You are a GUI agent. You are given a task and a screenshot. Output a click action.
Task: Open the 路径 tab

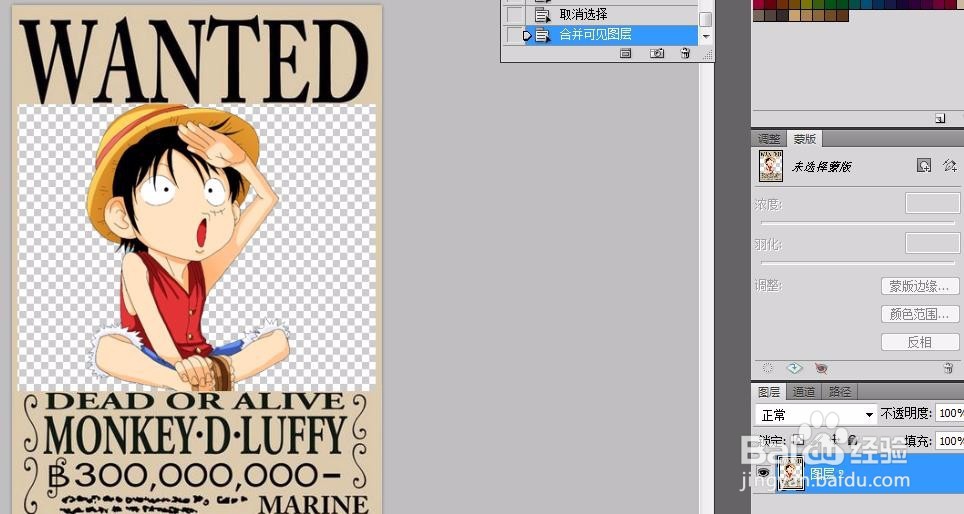click(839, 392)
